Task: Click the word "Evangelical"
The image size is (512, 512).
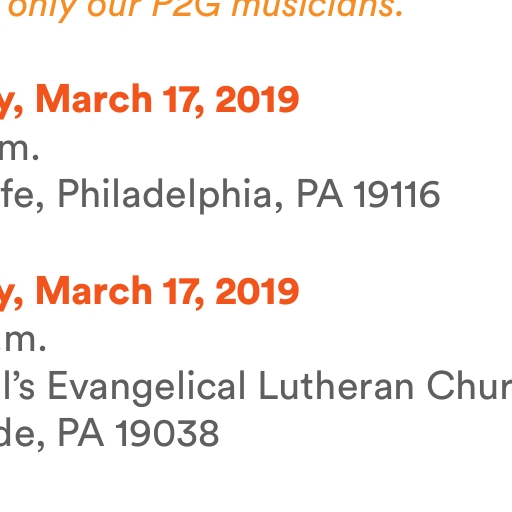Action: pos(147,388)
